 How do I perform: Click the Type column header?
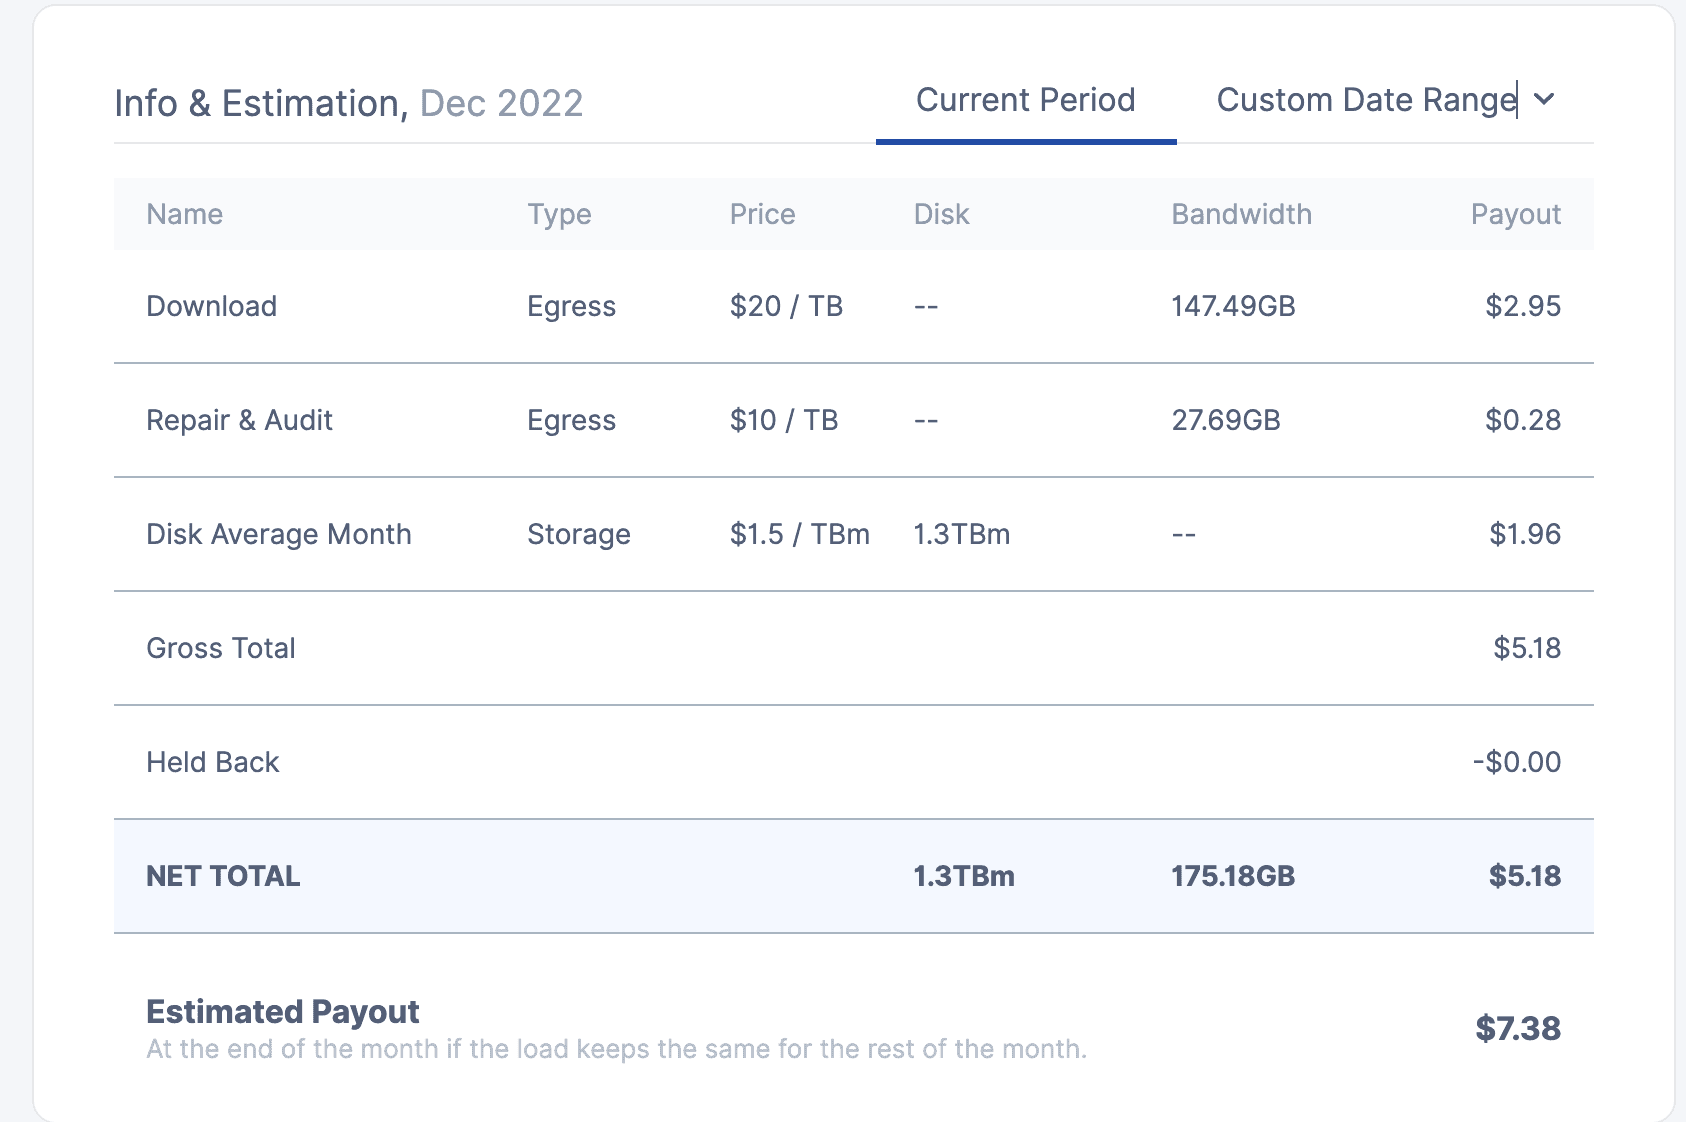point(559,214)
